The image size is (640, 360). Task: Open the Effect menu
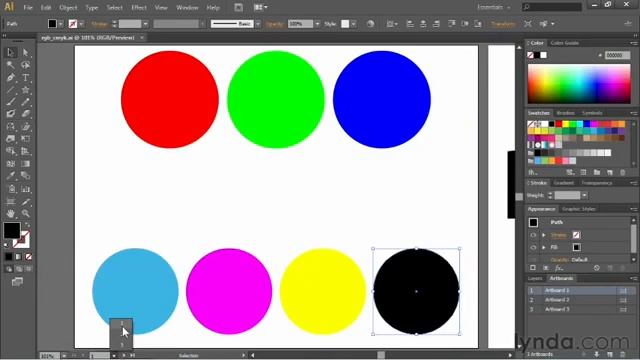pyautogui.click(x=139, y=7)
